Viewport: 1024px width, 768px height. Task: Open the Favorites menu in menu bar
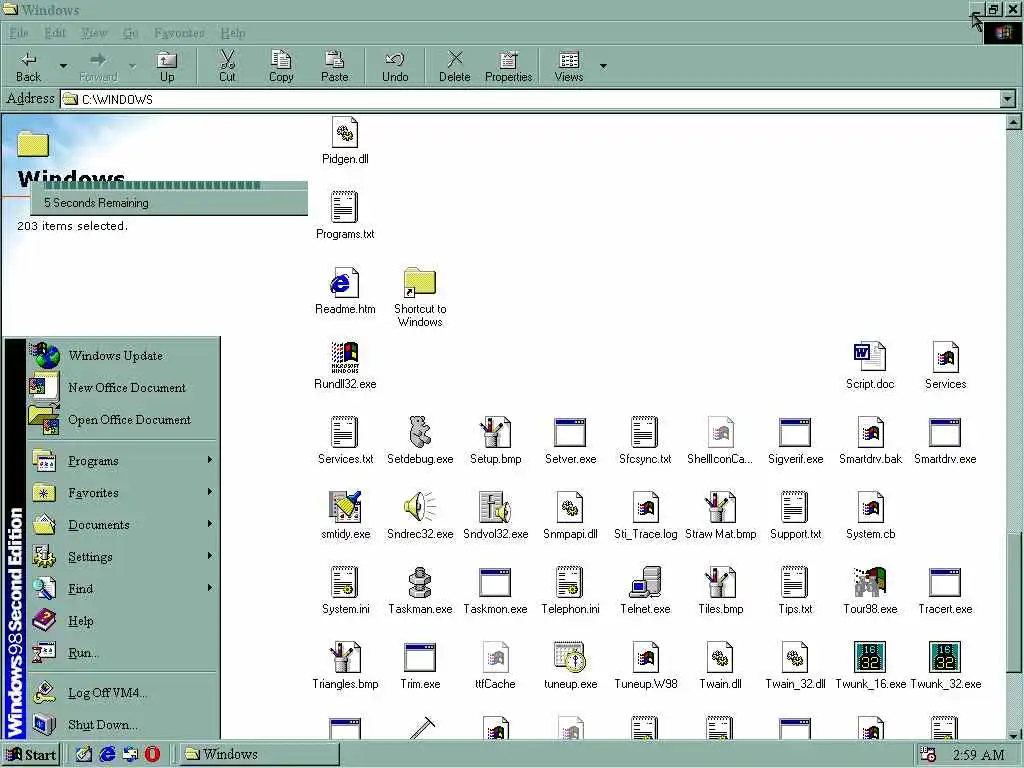pyautogui.click(x=179, y=33)
